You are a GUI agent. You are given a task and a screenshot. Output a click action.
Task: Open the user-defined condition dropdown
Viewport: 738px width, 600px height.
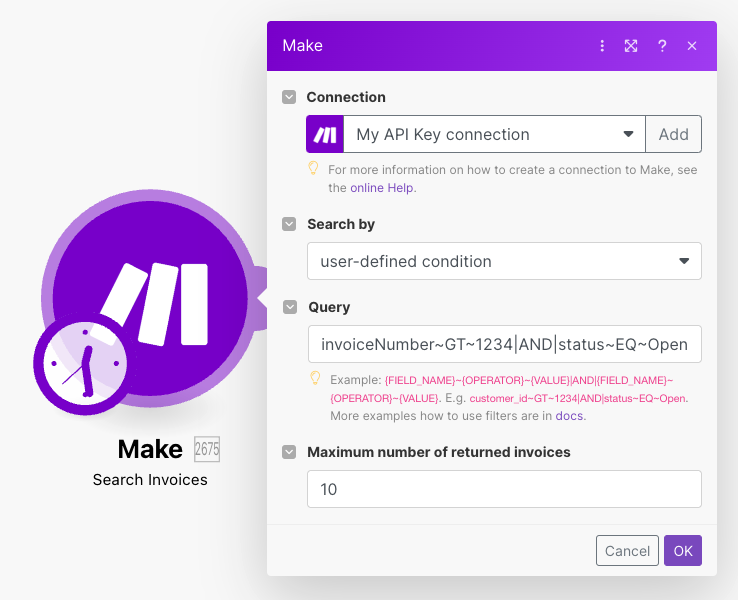(x=504, y=261)
